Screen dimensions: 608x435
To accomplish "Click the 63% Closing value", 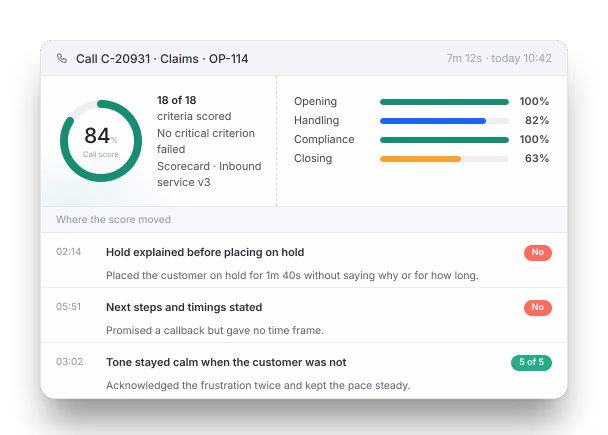I will 537,158.
